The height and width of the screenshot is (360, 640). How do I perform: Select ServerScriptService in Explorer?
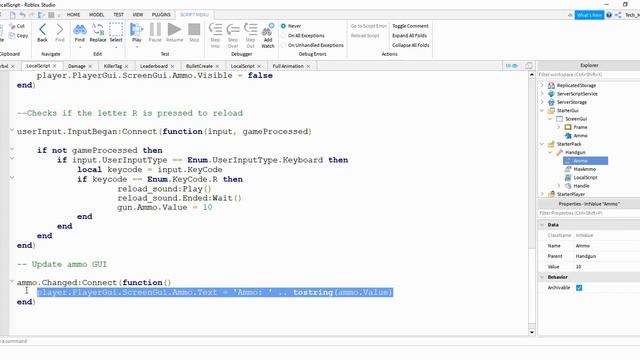tap(577, 94)
